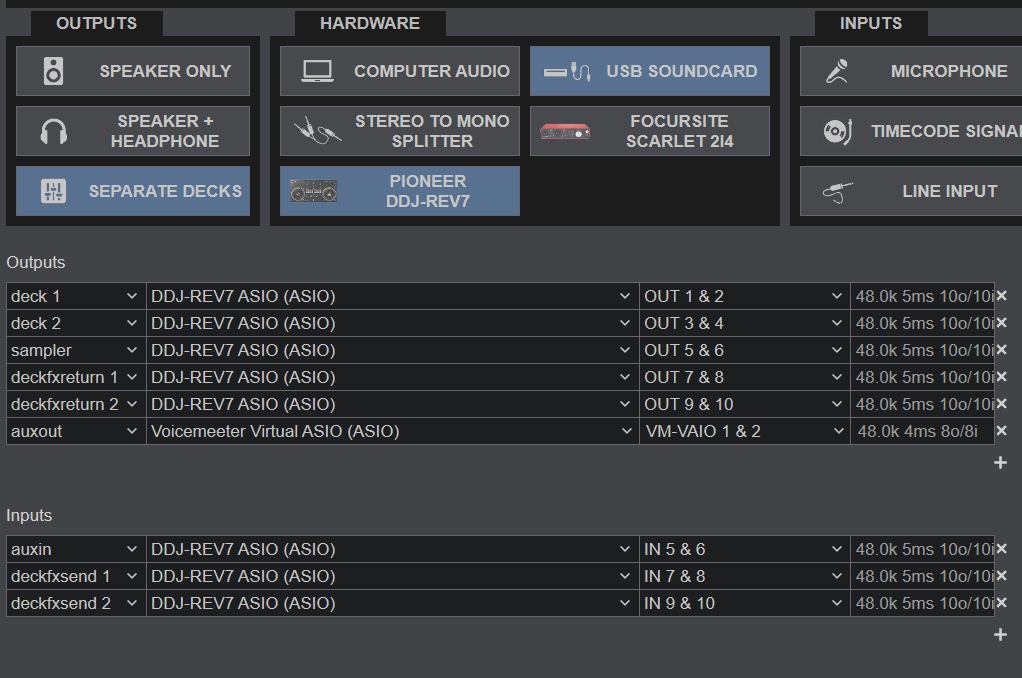This screenshot has width=1022, height=678.
Task: Pick the Stereo to Mono Splitter option
Action: (399, 131)
